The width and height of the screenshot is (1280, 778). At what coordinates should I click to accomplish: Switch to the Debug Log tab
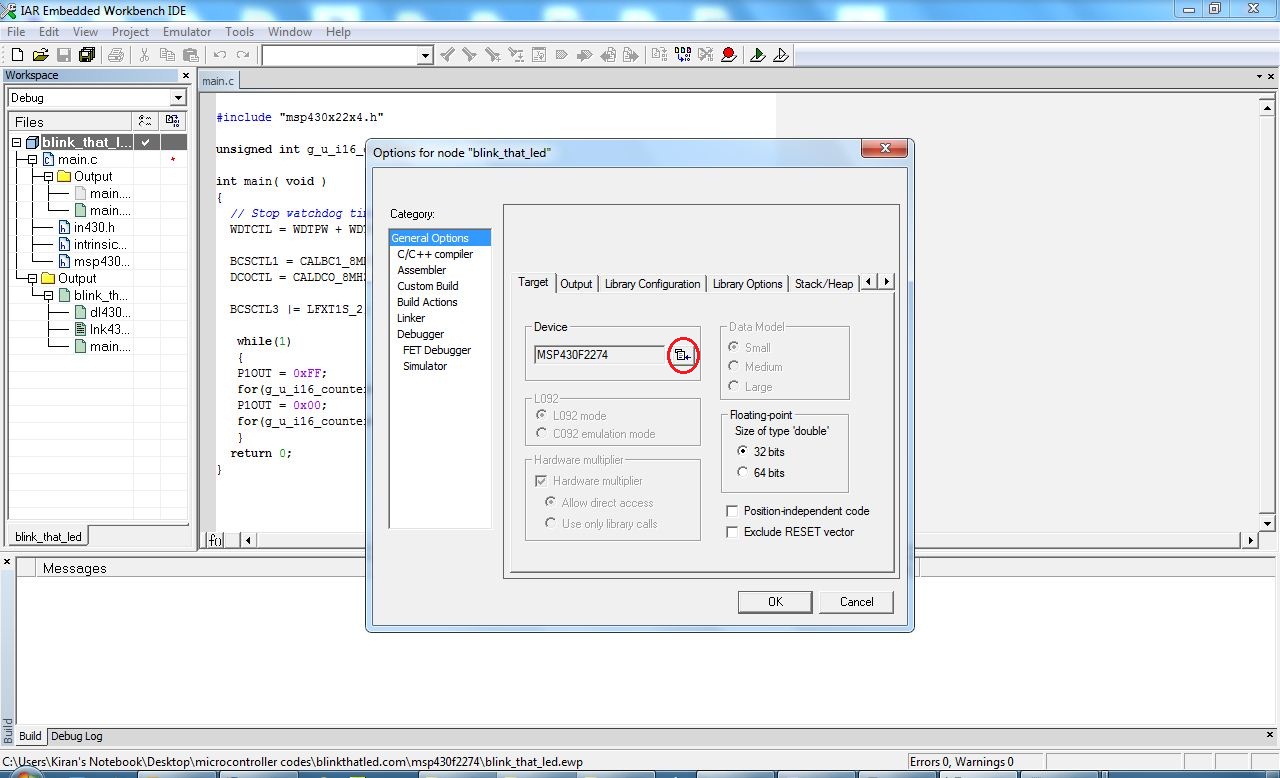(x=77, y=736)
